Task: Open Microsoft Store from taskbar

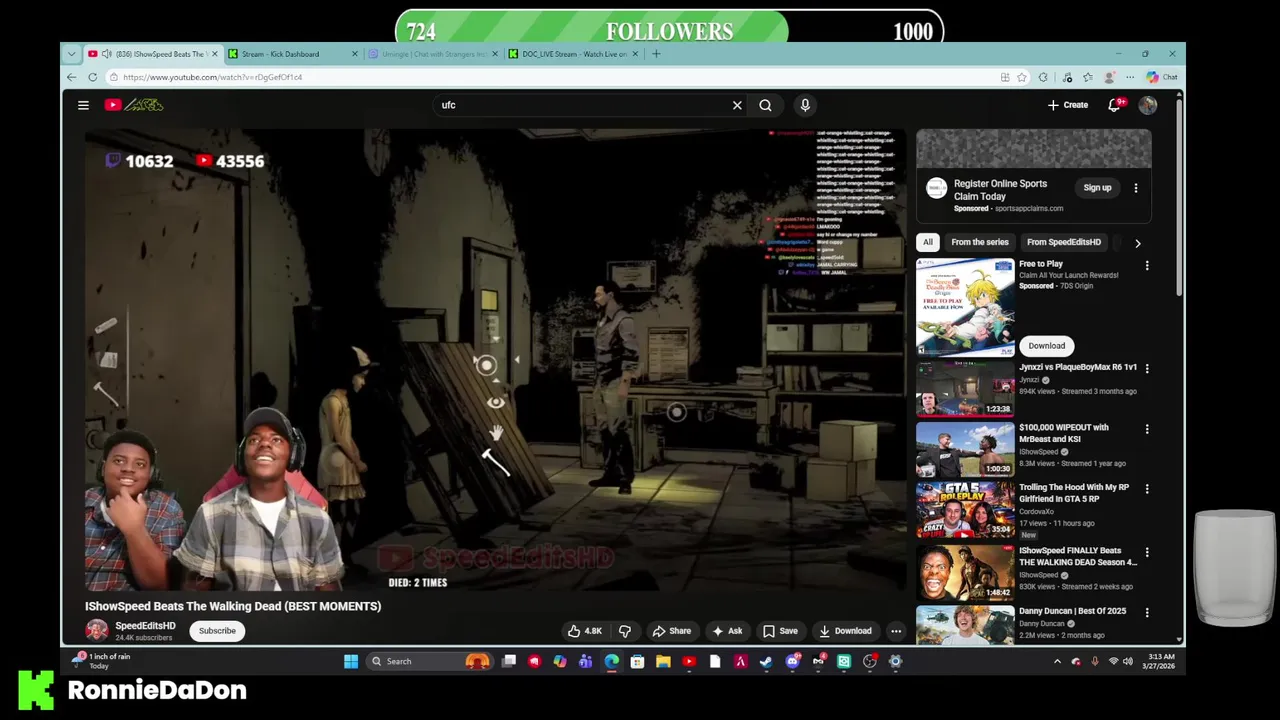Action: pos(637,661)
